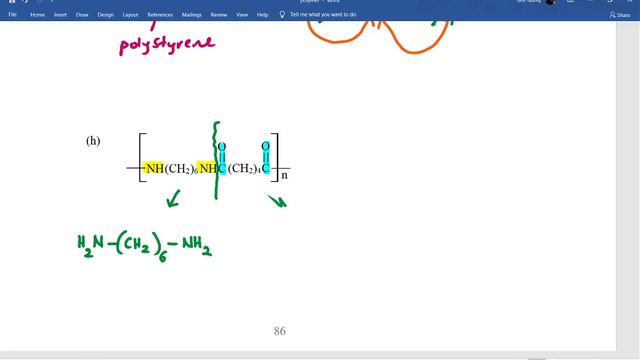Switch to the Home ribbon tab
This screenshot has height=360, width=640.
37,15
